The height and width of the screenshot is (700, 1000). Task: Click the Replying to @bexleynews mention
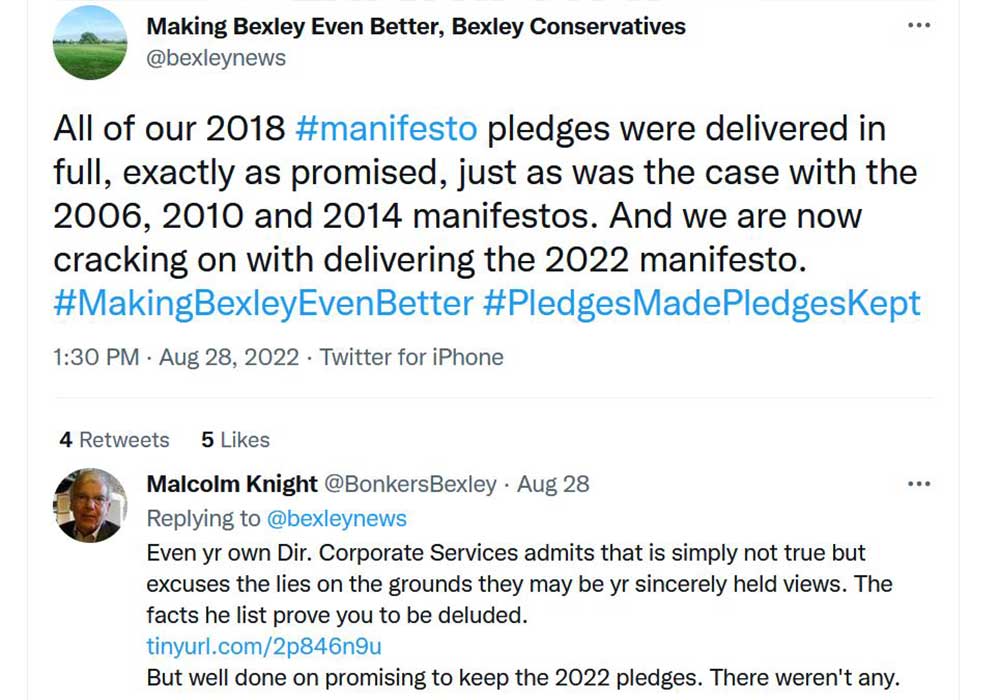[337, 518]
